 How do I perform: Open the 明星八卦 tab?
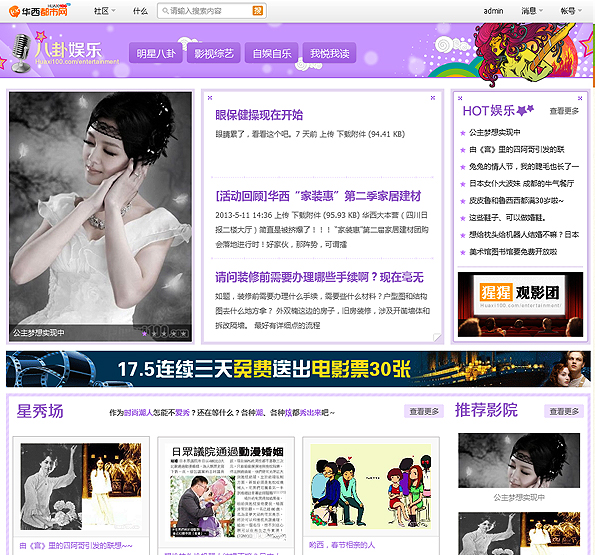[x=156, y=53]
